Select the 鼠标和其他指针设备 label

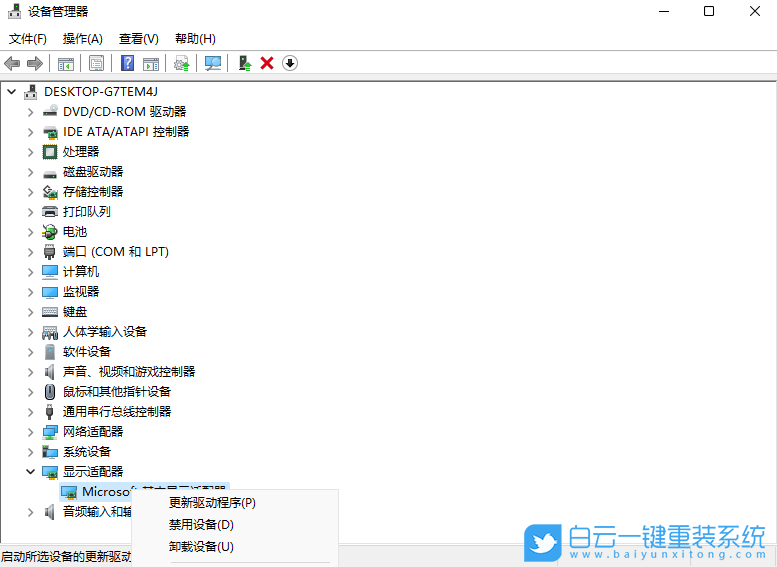coord(117,392)
